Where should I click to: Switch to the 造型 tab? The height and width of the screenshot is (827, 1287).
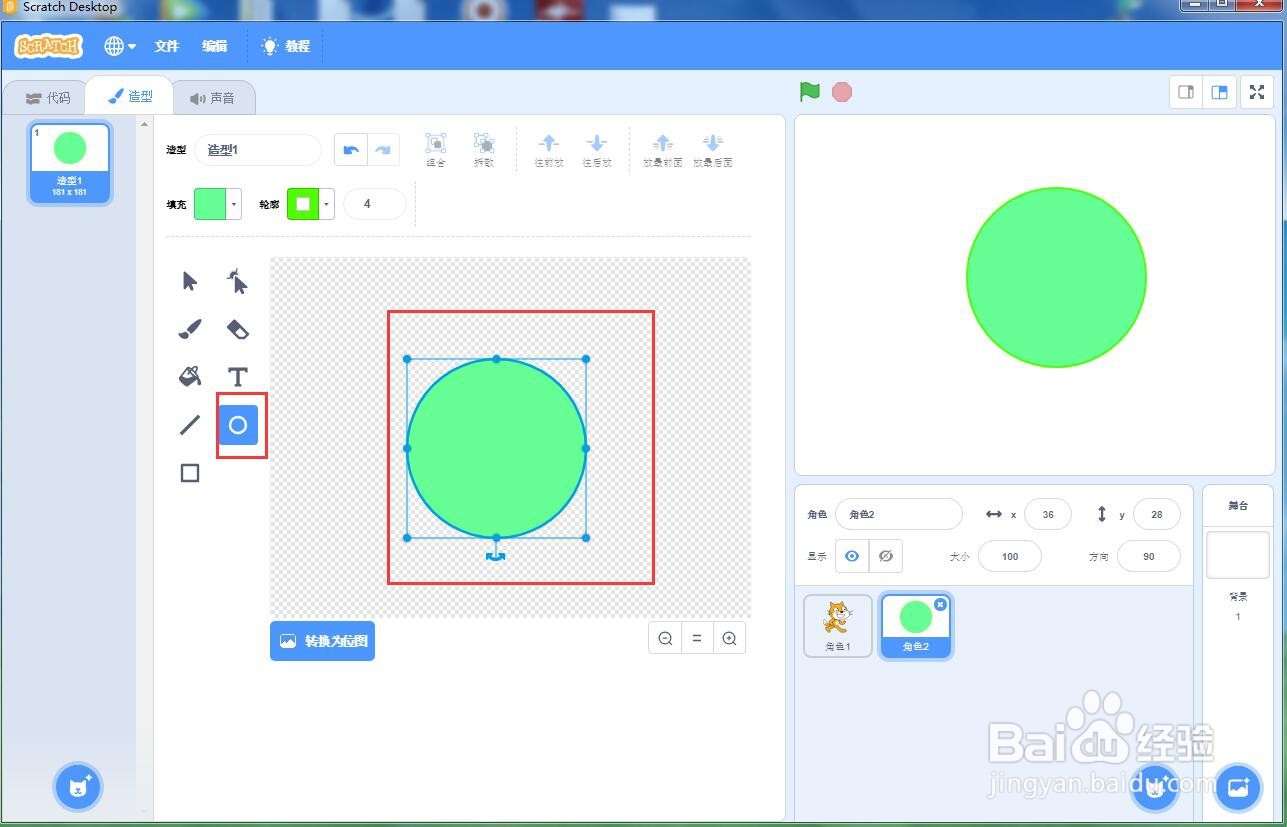click(x=130, y=96)
